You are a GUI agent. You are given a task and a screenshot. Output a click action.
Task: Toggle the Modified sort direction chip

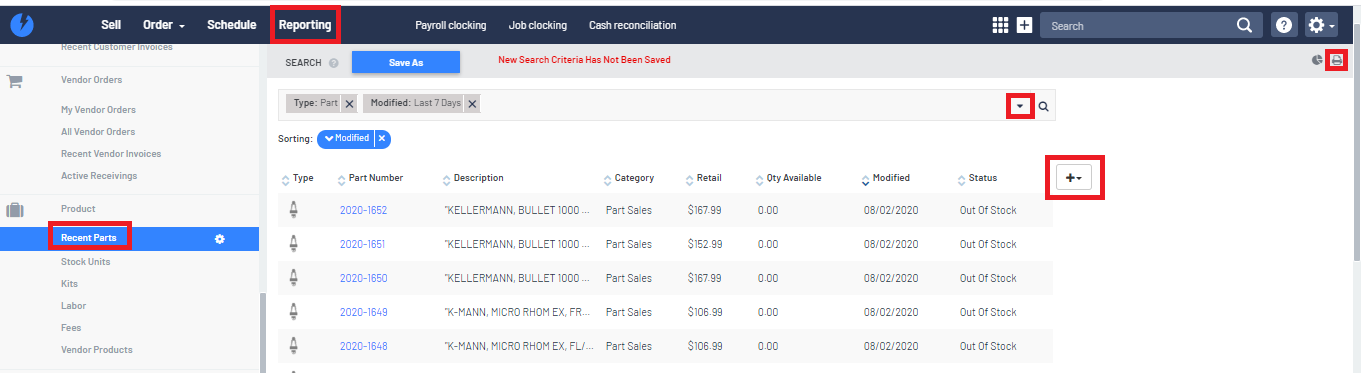pyautogui.click(x=347, y=138)
